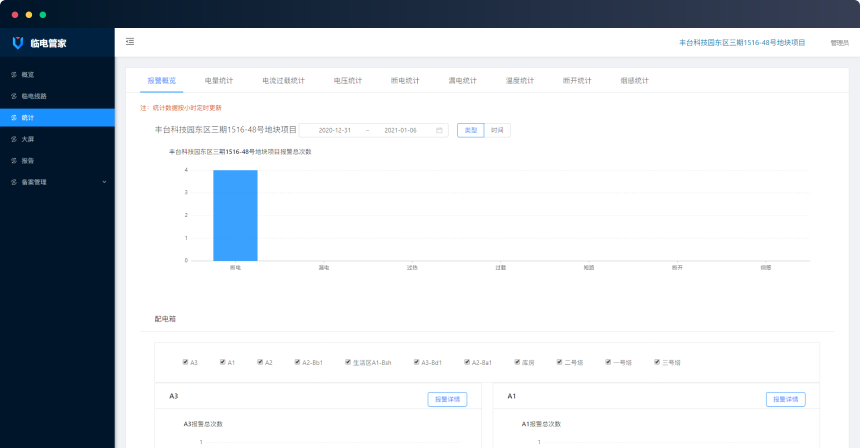Click the 备案管理 sidebar label
This screenshot has width=860, height=448.
(34, 182)
